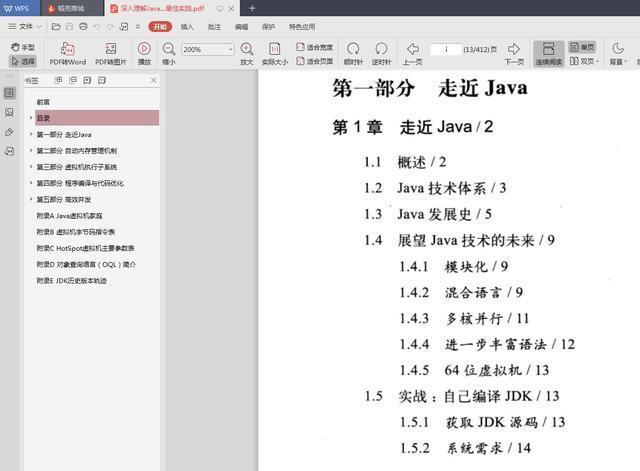Screen dimensions: 640x471
Task: Open the 附录A Java虚拟机家族 bookmark
Action: click(69, 216)
